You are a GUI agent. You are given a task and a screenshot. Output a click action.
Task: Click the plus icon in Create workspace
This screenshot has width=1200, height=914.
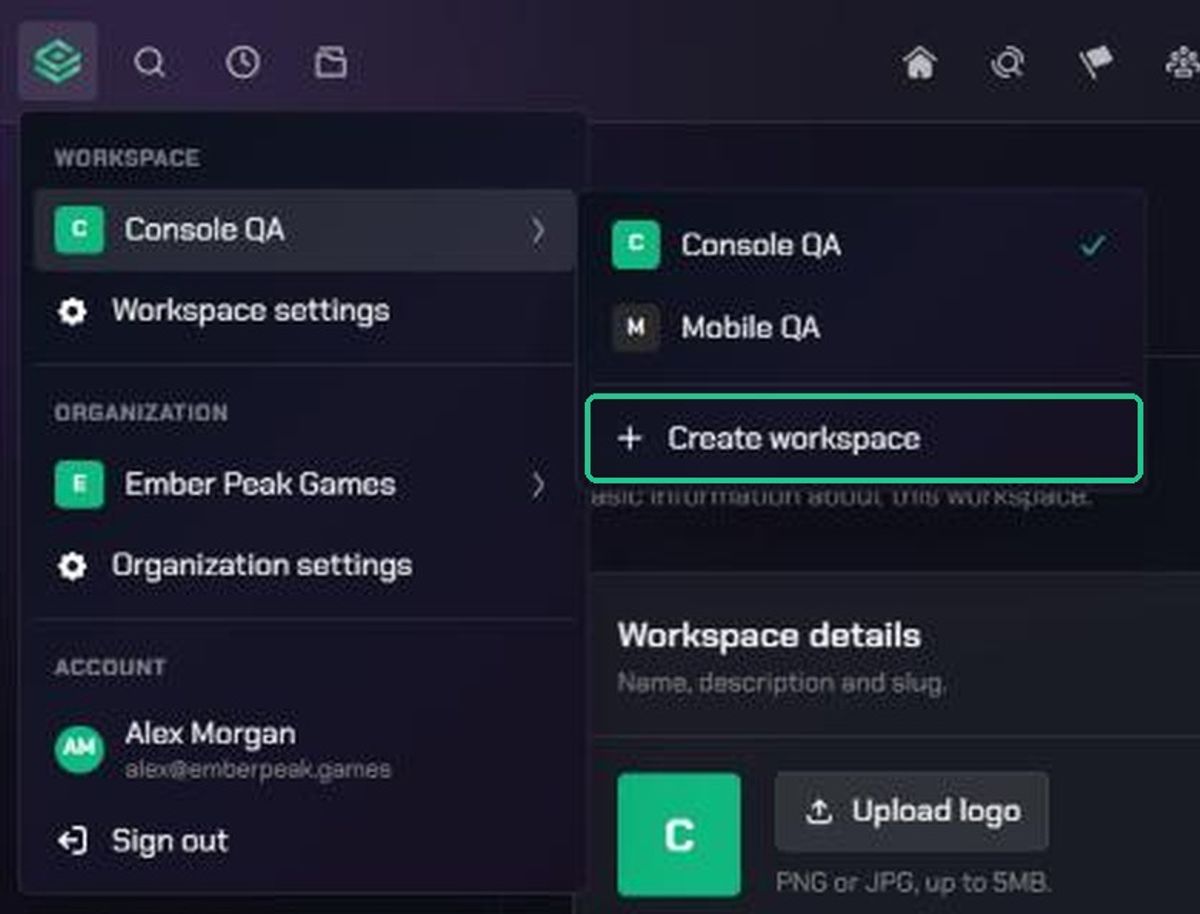tap(629, 438)
